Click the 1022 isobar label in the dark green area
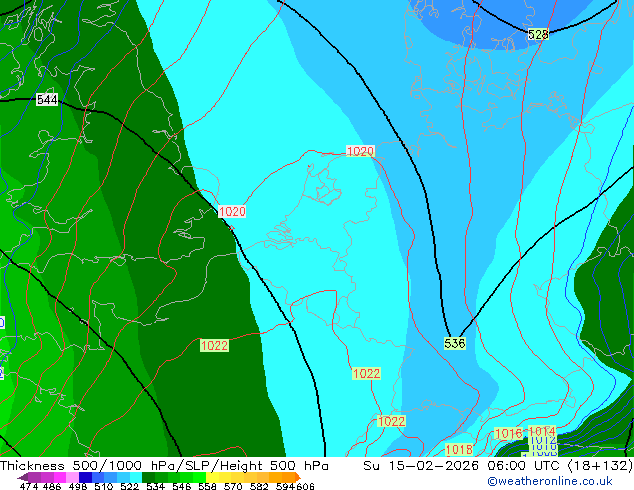This screenshot has width=634, height=490. tap(214, 346)
